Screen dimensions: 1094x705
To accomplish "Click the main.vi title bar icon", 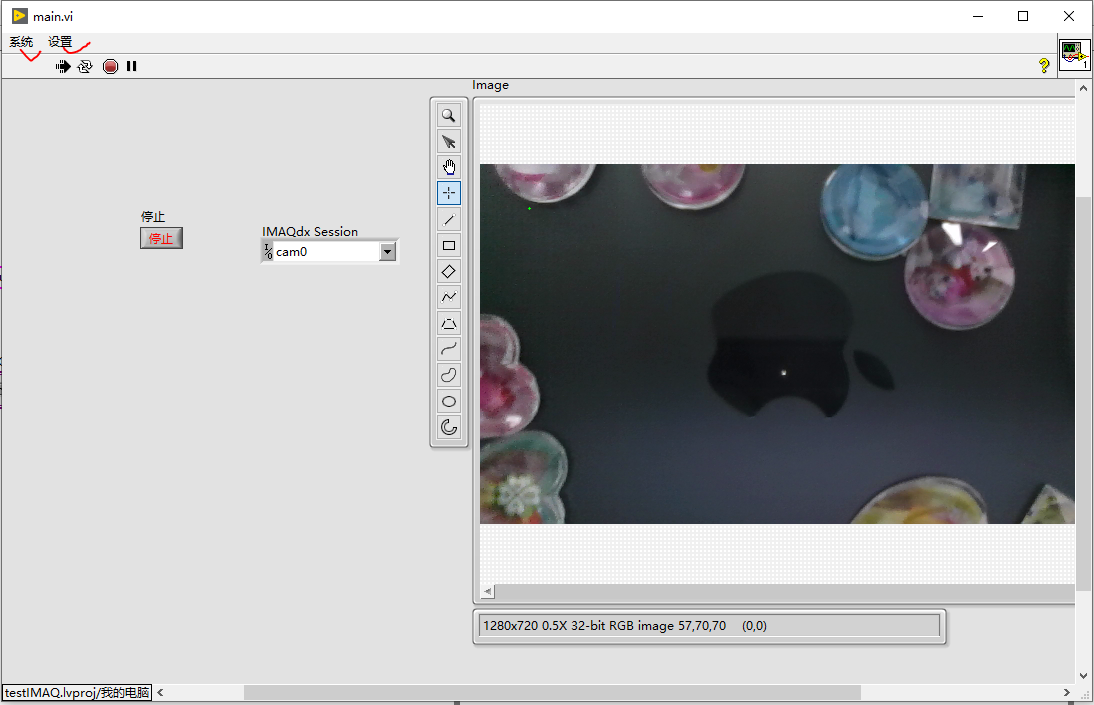I will pyautogui.click(x=20, y=16).
